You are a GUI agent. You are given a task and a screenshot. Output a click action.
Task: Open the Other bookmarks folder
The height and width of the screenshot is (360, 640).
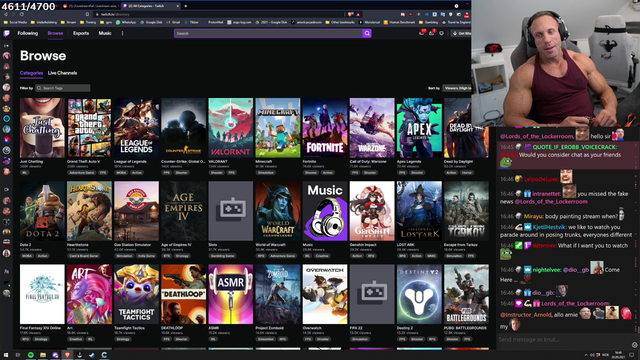click(340, 22)
